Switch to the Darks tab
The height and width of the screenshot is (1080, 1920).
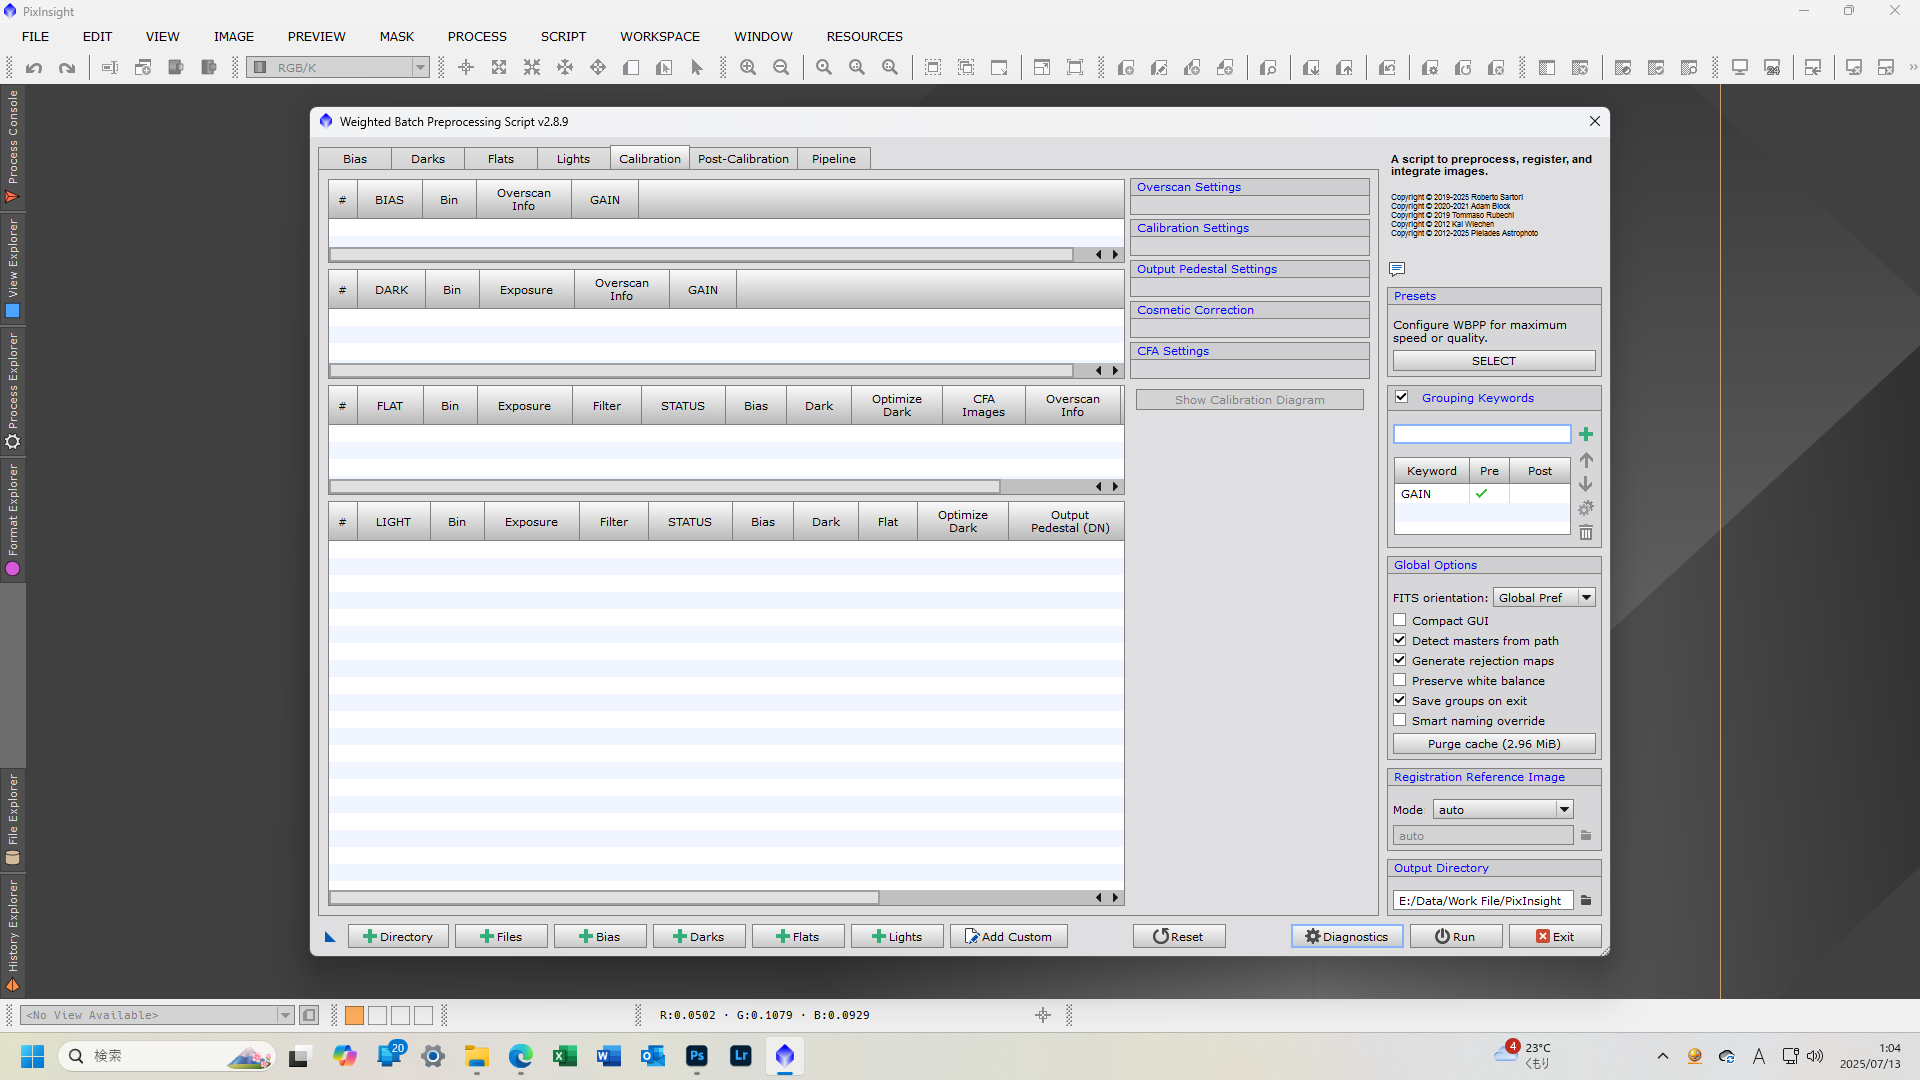tap(428, 159)
